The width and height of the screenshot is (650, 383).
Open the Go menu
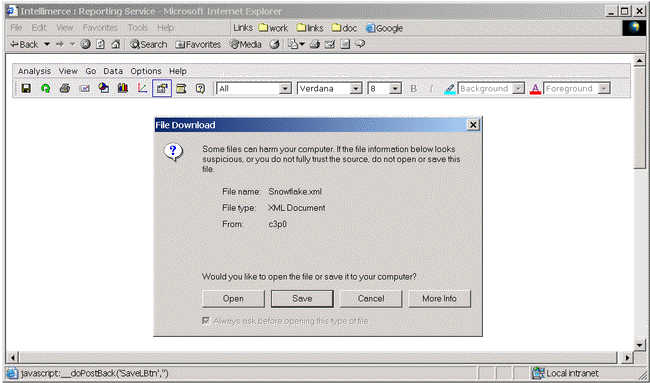pos(91,71)
